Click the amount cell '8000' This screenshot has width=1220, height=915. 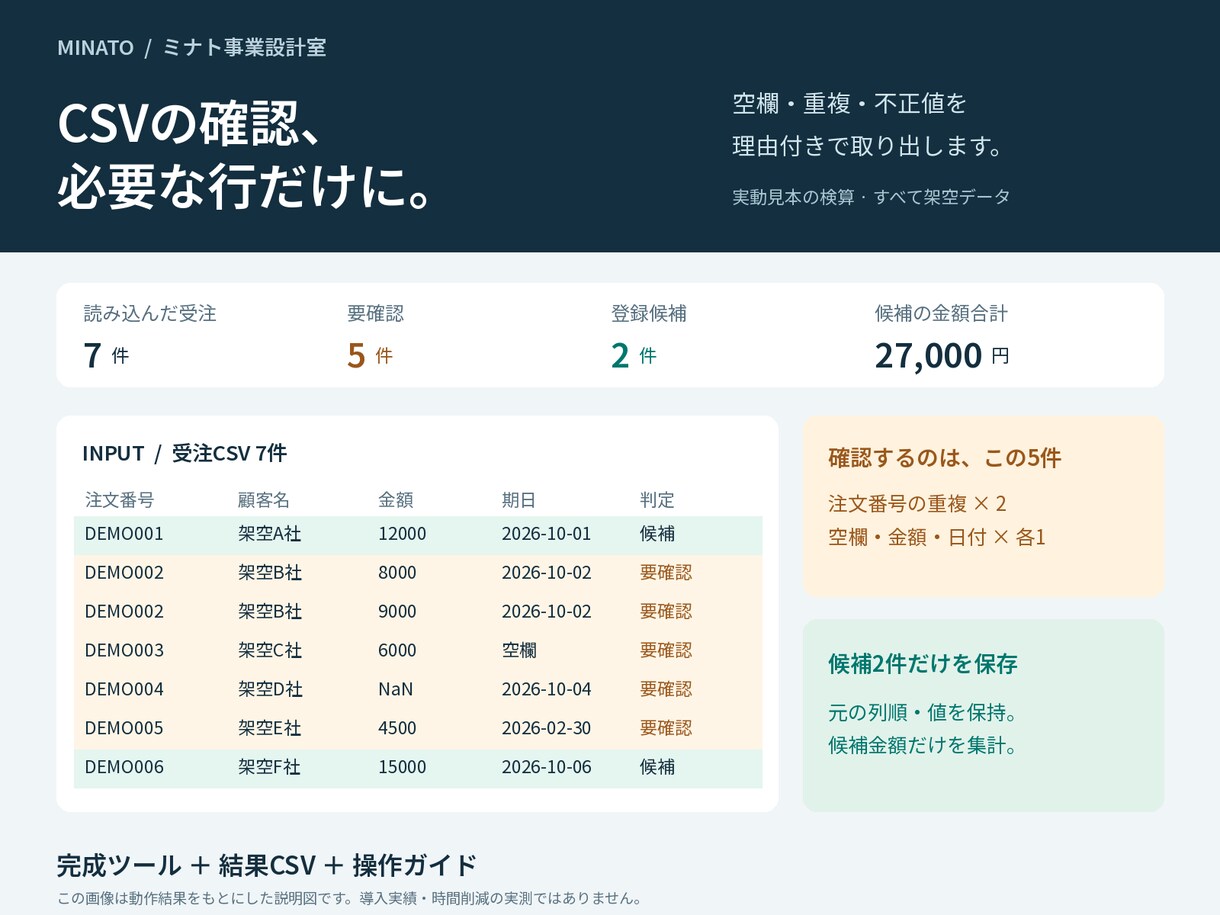397,573
